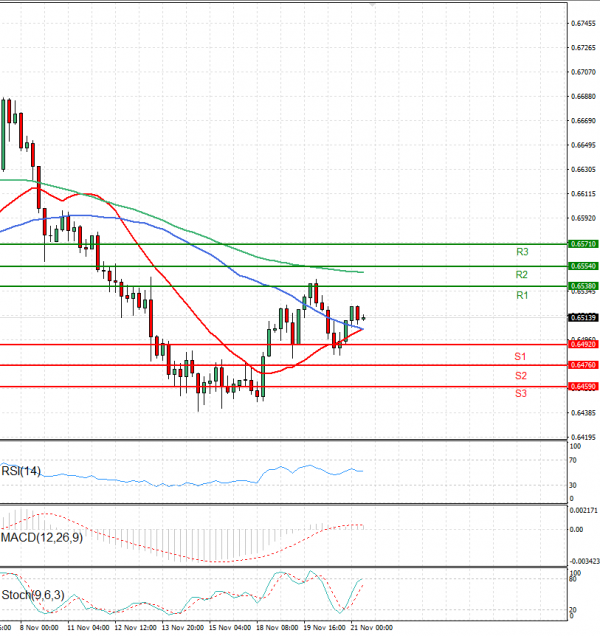This screenshot has height=636, width=600.
Task: Click the Stoch(9,6,3) indicator label
Action: [x=32, y=596]
